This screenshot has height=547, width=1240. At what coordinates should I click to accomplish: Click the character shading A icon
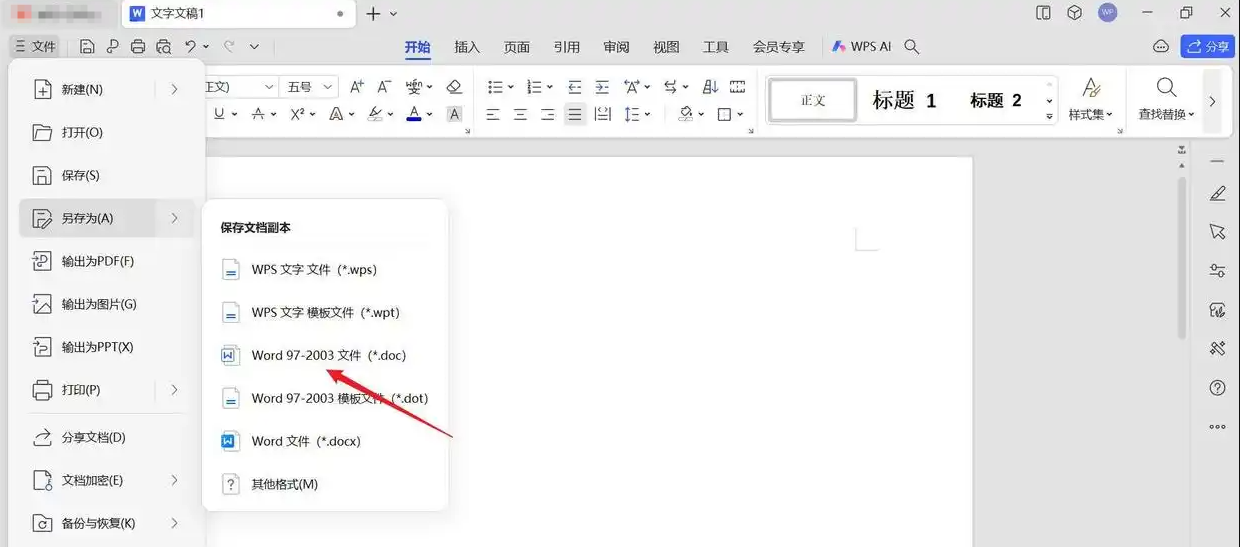[x=454, y=114]
